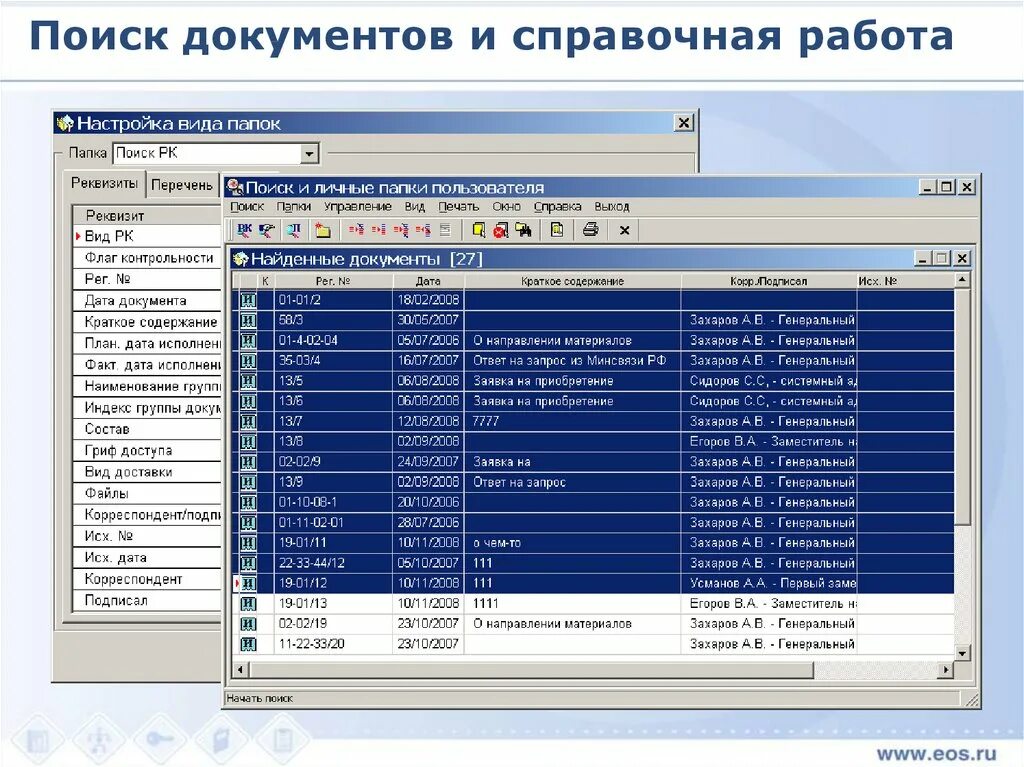The width and height of the screenshot is (1024, 767).
Task: Click the grey list view toolbar icon
Action: (x=445, y=229)
